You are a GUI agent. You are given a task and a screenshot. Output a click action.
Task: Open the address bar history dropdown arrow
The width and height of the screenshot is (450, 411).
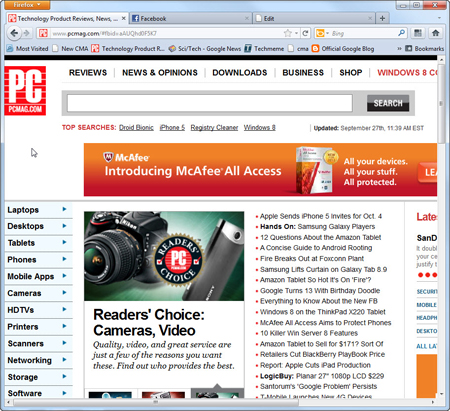coord(296,33)
